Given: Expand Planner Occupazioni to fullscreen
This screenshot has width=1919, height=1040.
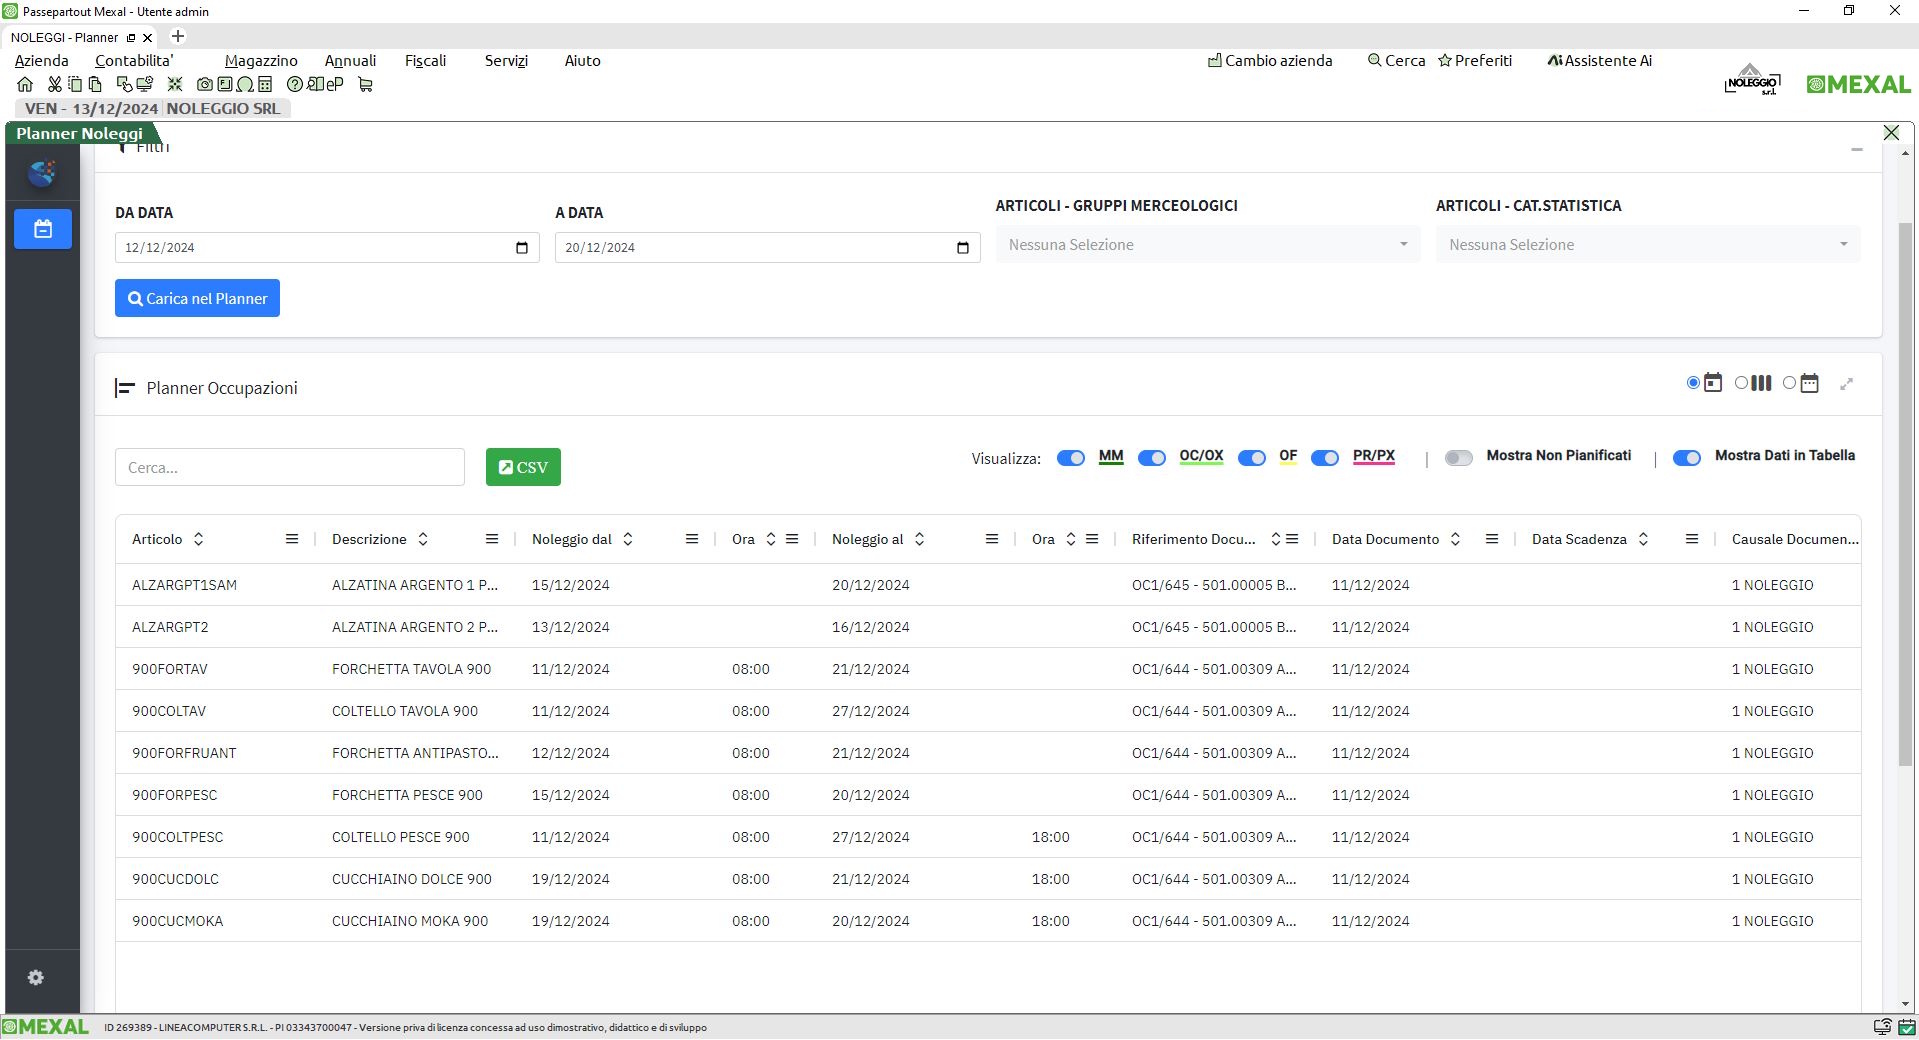Looking at the screenshot, I should click(x=1846, y=384).
